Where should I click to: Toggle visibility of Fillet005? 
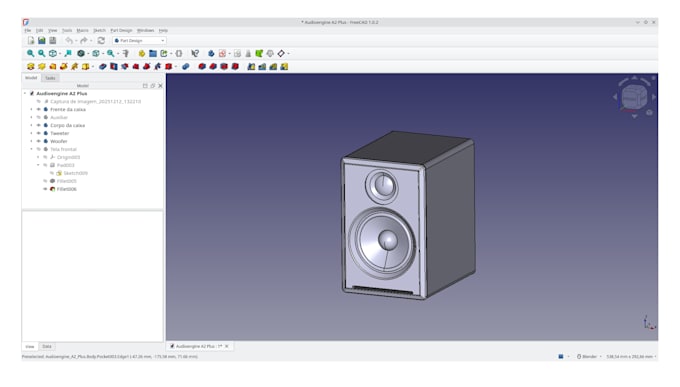click(x=45, y=181)
